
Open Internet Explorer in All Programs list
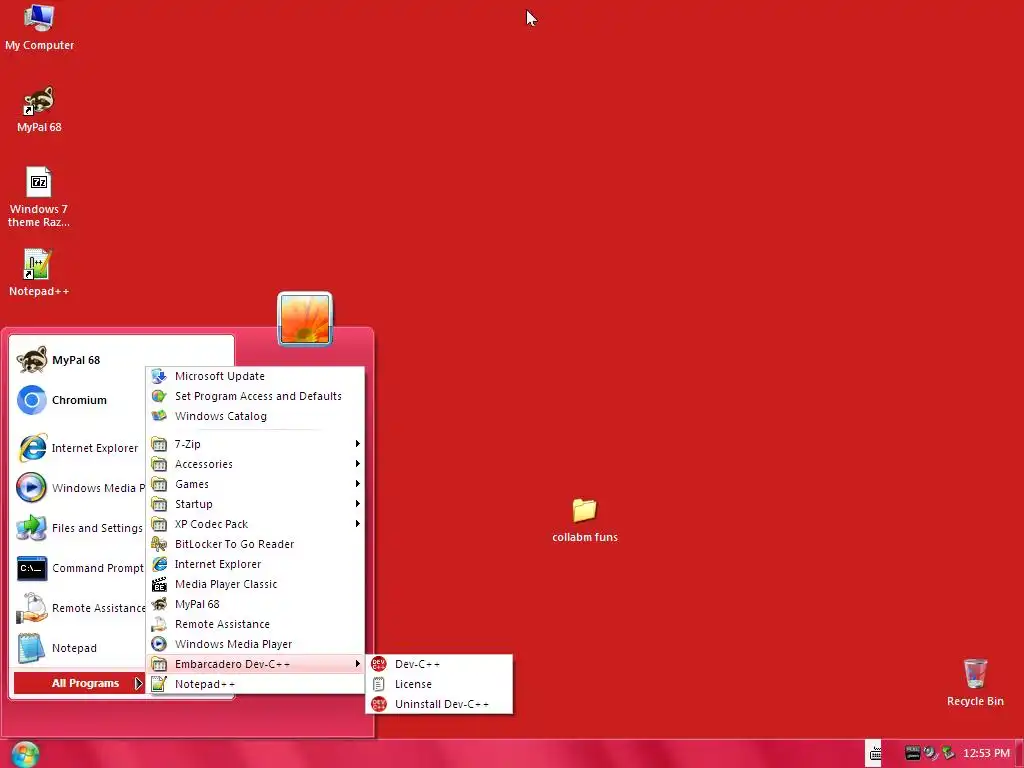pyautogui.click(x=255, y=564)
